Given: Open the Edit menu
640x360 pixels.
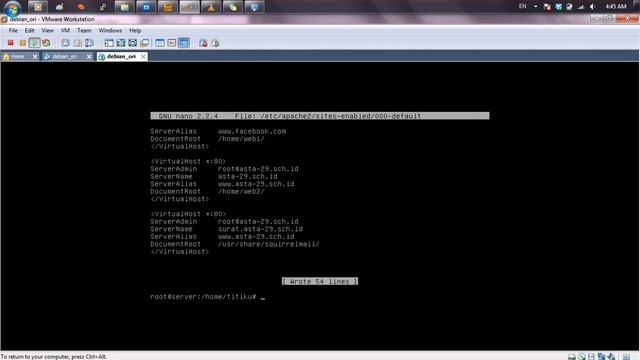Looking at the screenshot, I should 29,31.
